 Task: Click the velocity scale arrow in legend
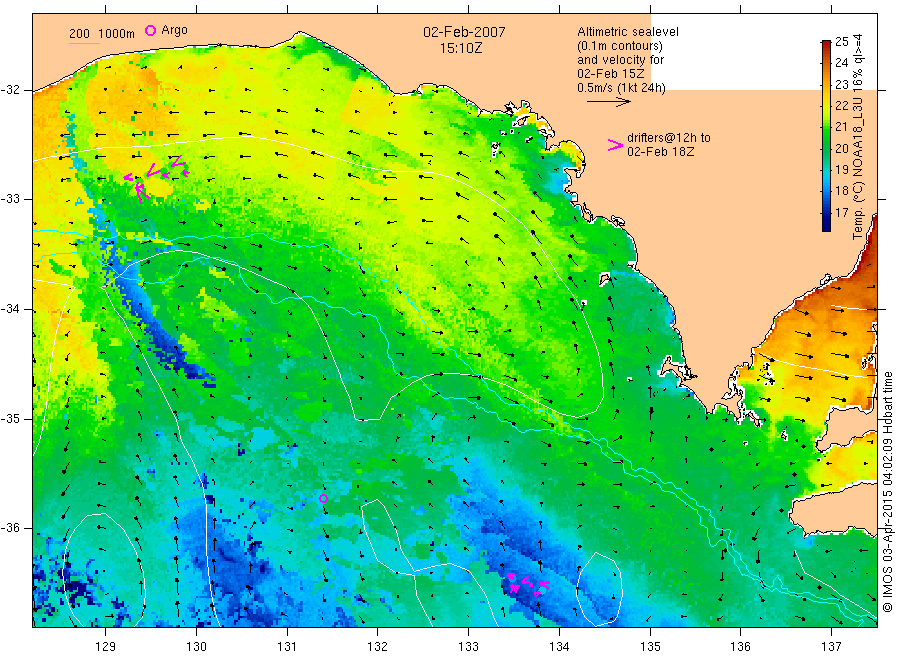(608, 102)
